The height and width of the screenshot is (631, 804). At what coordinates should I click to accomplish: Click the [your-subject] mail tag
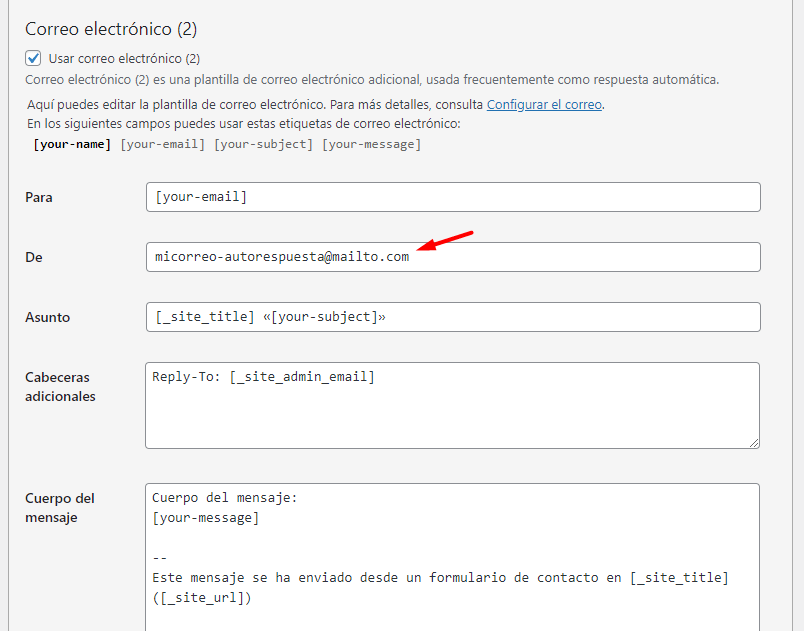click(x=263, y=145)
